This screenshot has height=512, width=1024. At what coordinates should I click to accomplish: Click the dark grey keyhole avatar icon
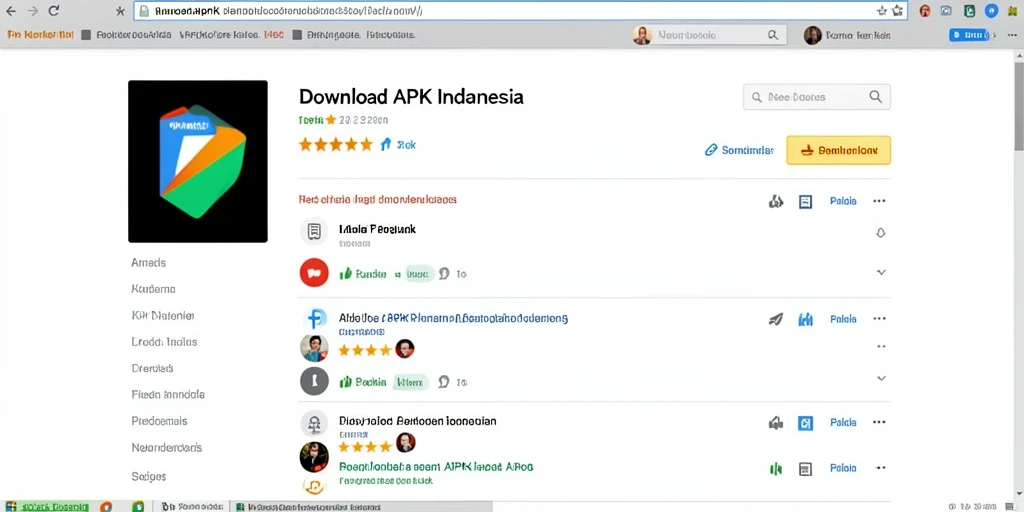(x=314, y=381)
